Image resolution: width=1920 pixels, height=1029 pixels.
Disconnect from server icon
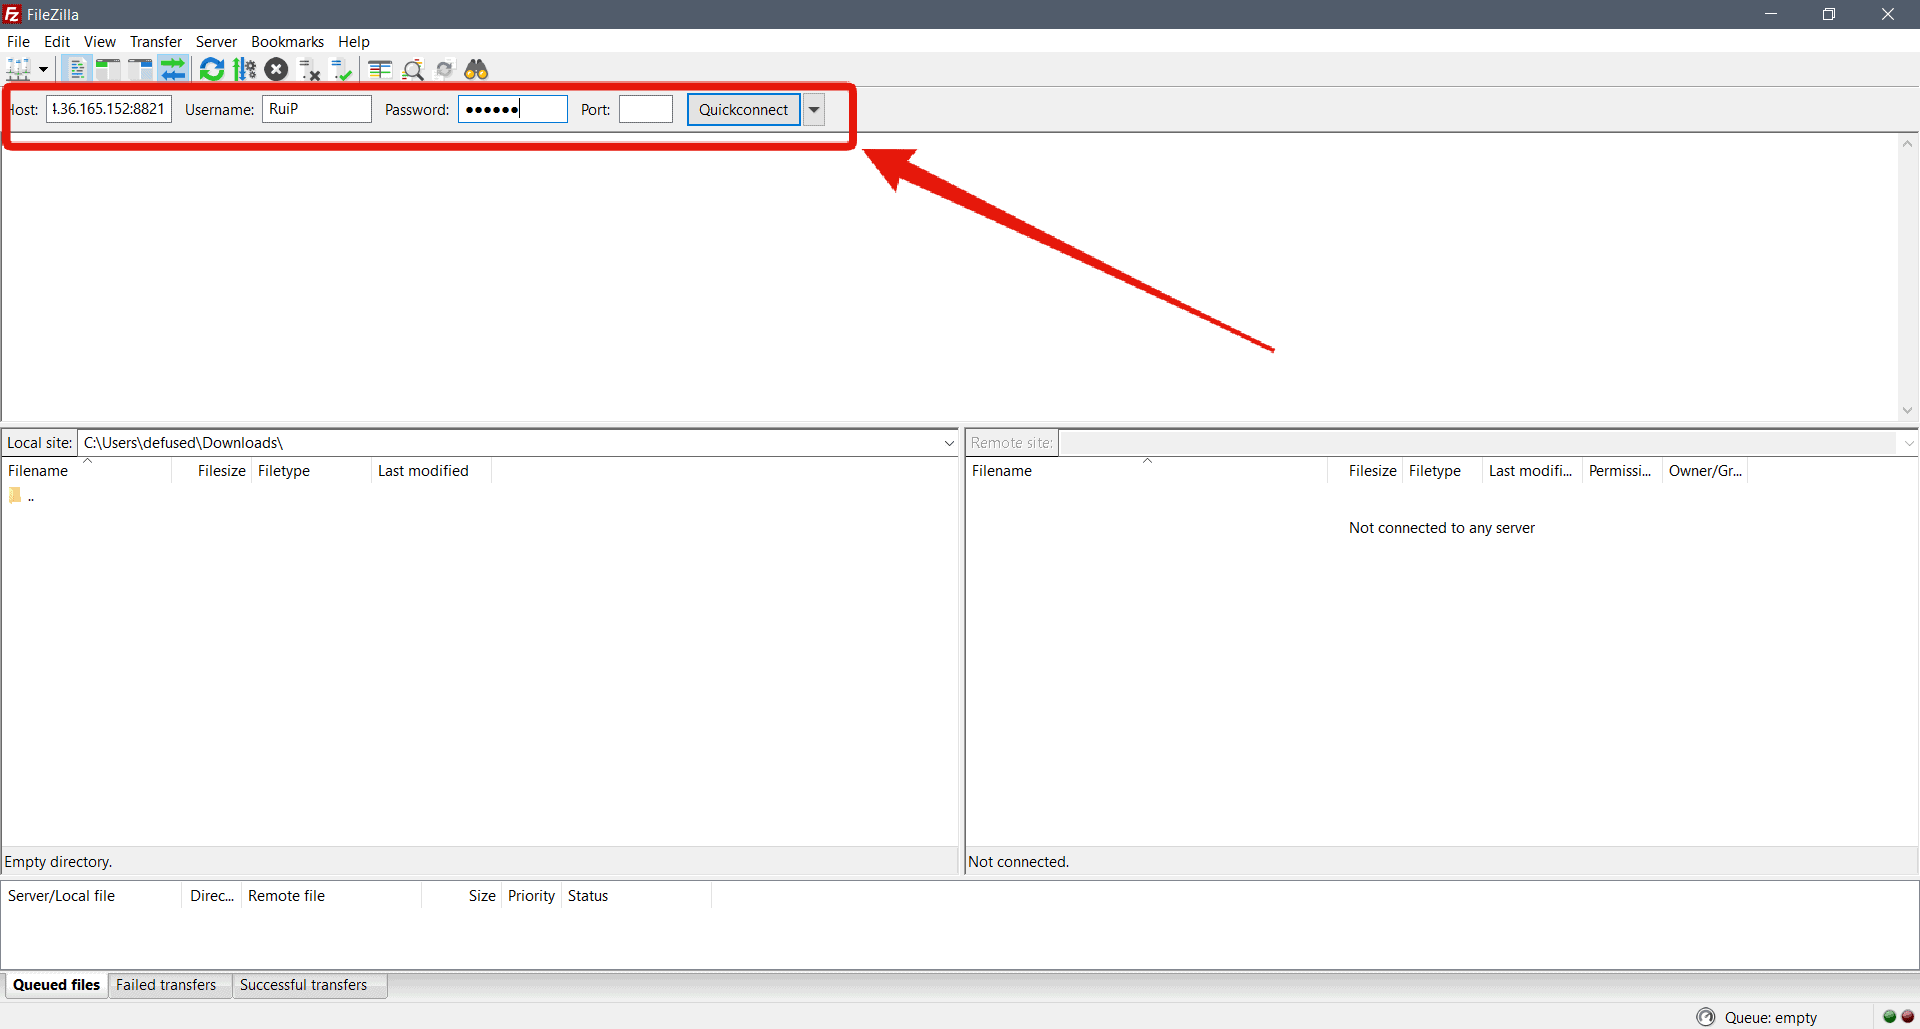(309, 69)
